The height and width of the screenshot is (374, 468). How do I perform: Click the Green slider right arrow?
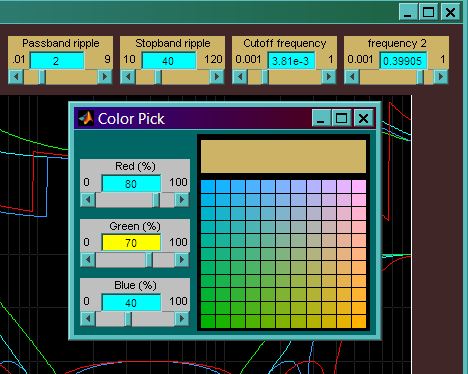pyautogui.click(x=182, y=260)
